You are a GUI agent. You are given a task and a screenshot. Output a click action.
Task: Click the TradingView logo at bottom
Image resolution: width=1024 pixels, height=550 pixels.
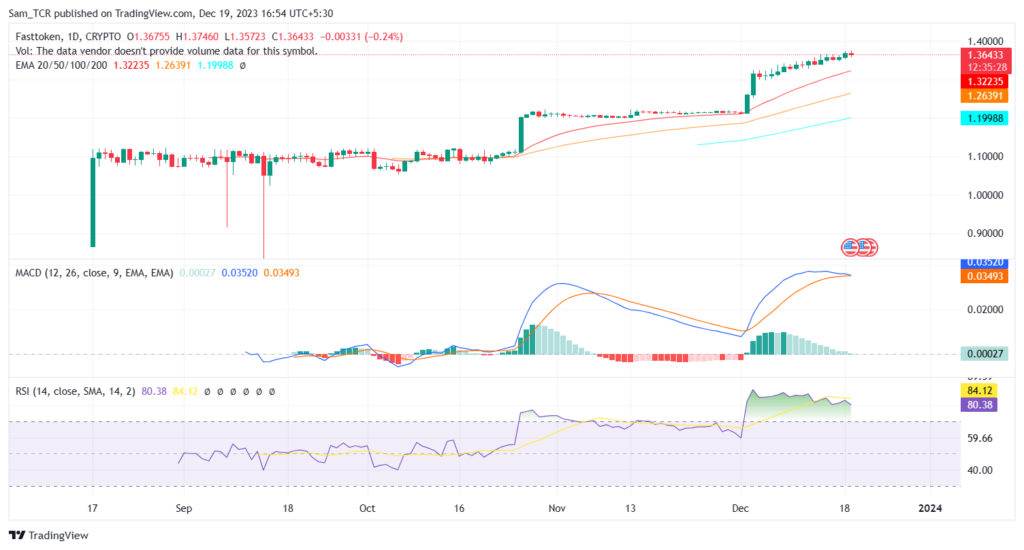coord(48,535)
